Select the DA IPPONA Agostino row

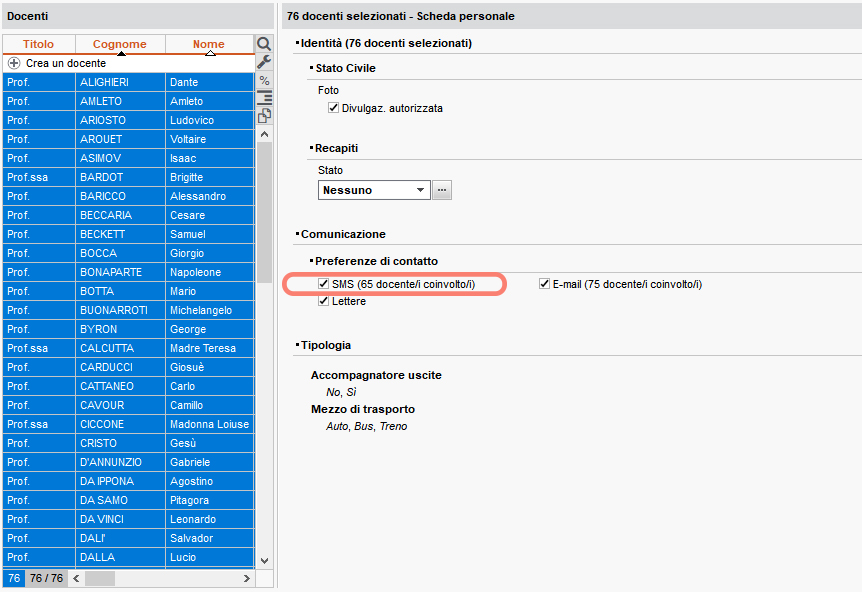pyautogui.click(x=129, y=482)
